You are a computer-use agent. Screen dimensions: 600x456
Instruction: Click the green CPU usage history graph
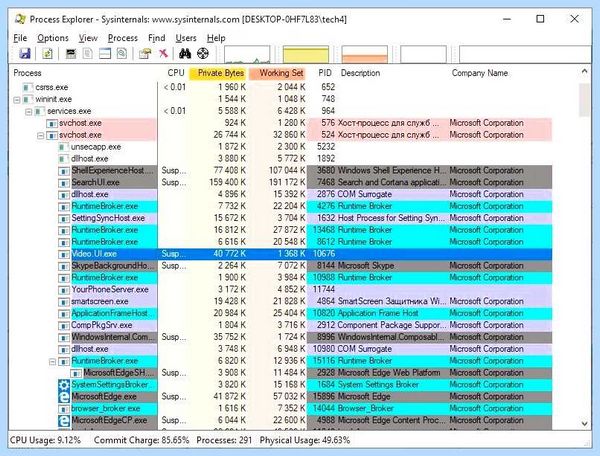click(x=247, y=54)
